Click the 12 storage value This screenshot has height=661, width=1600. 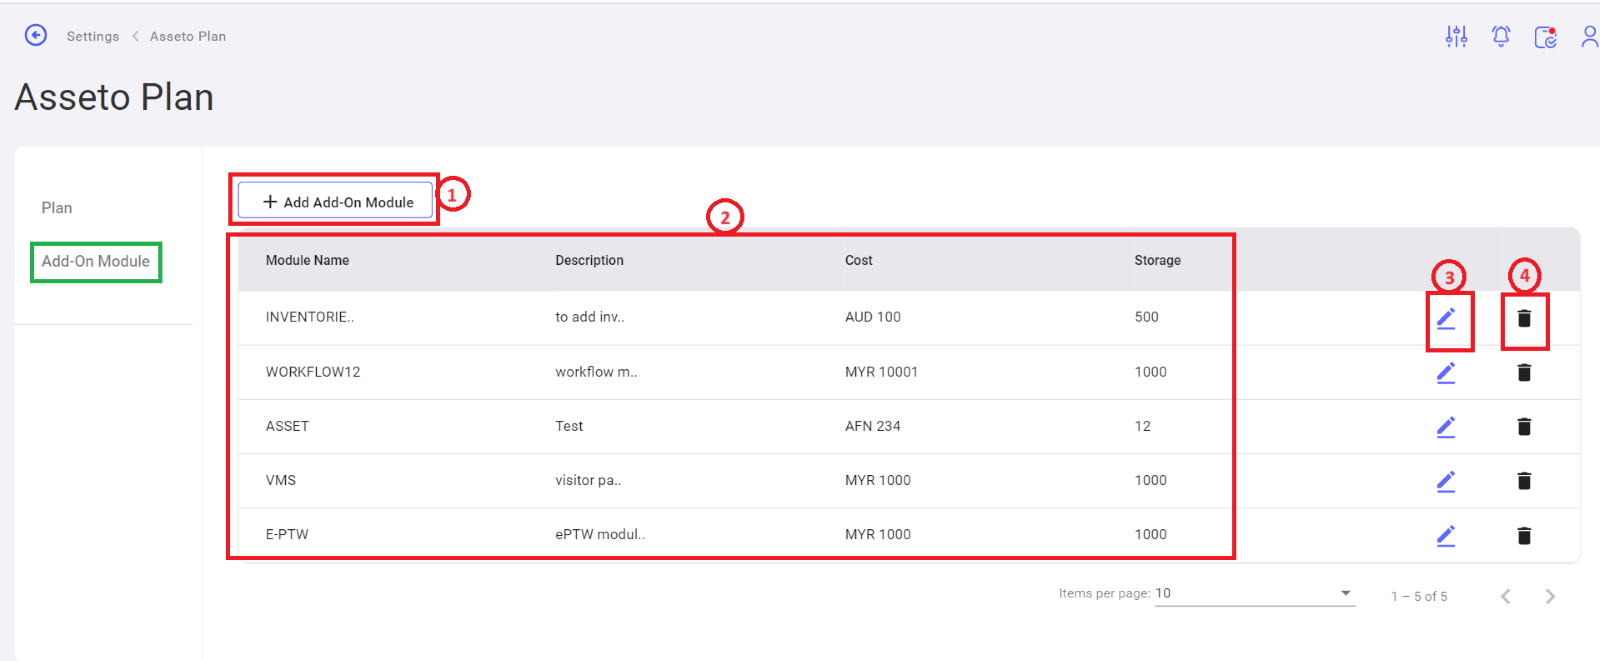click(1142, 426)
